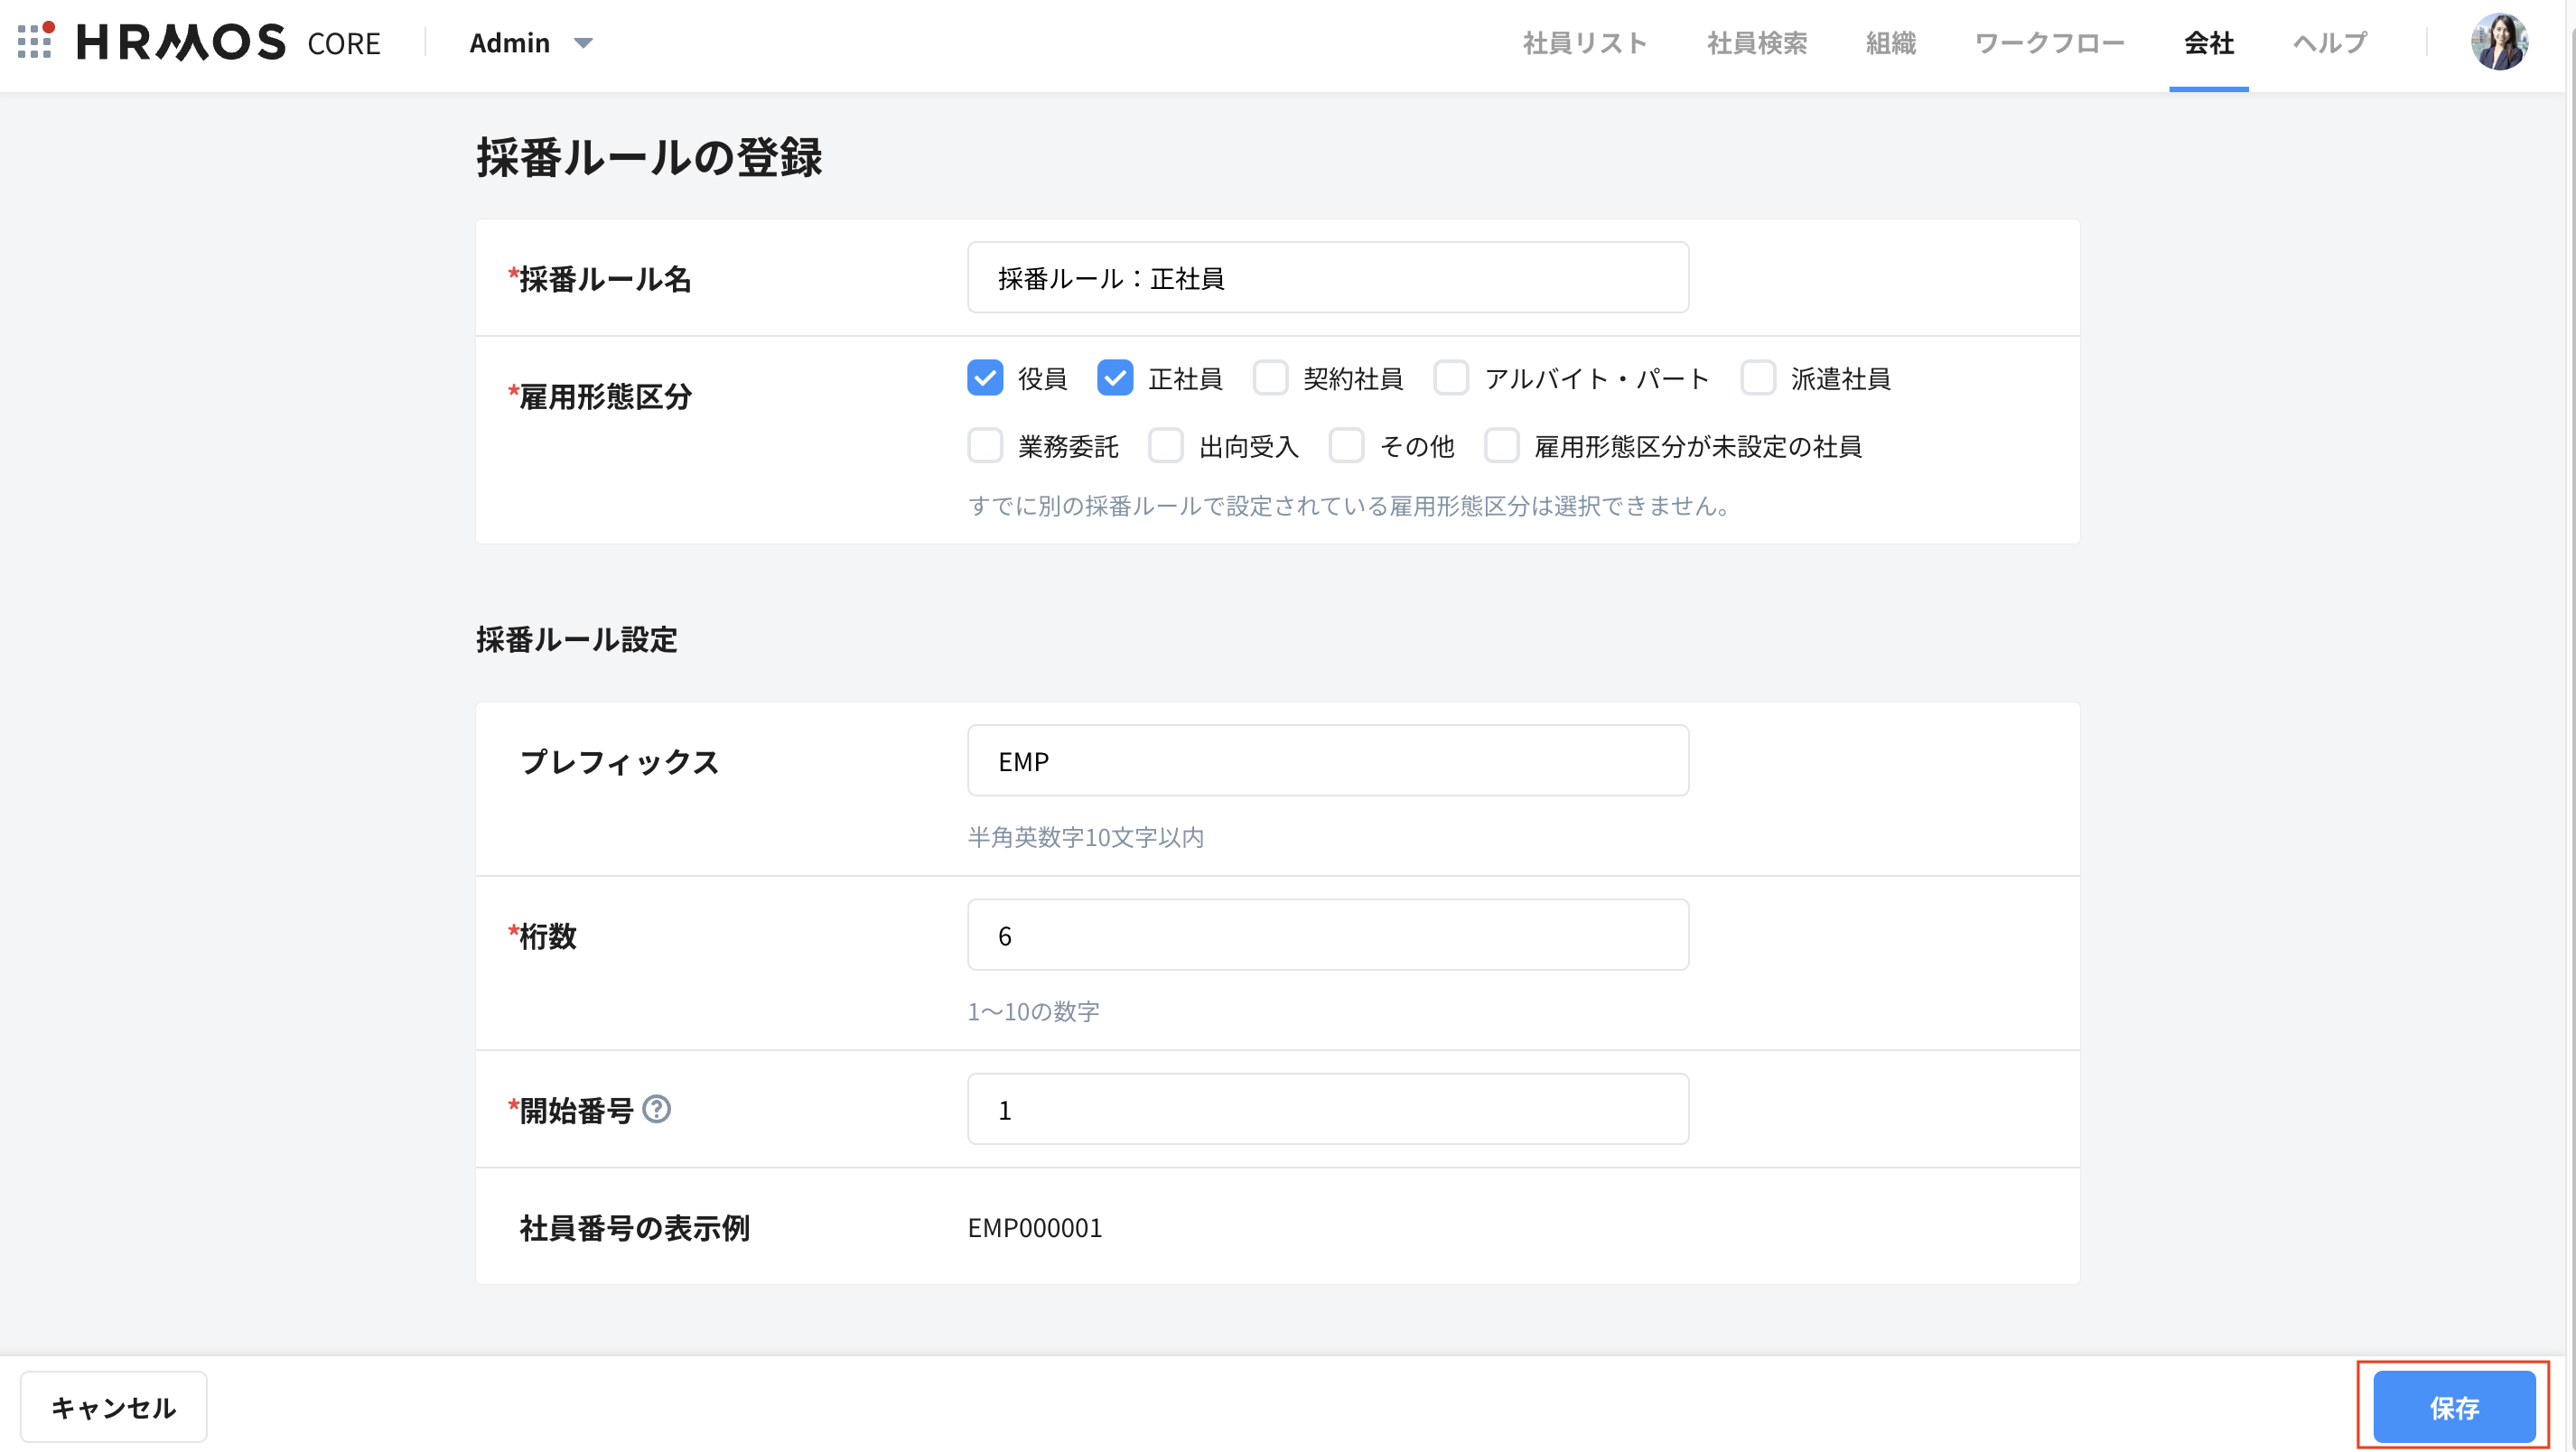Image resolution: width=2576 pixels, height=1452 pixels.
Task: Click the 開始番号 input field
Action: 1328,1109
